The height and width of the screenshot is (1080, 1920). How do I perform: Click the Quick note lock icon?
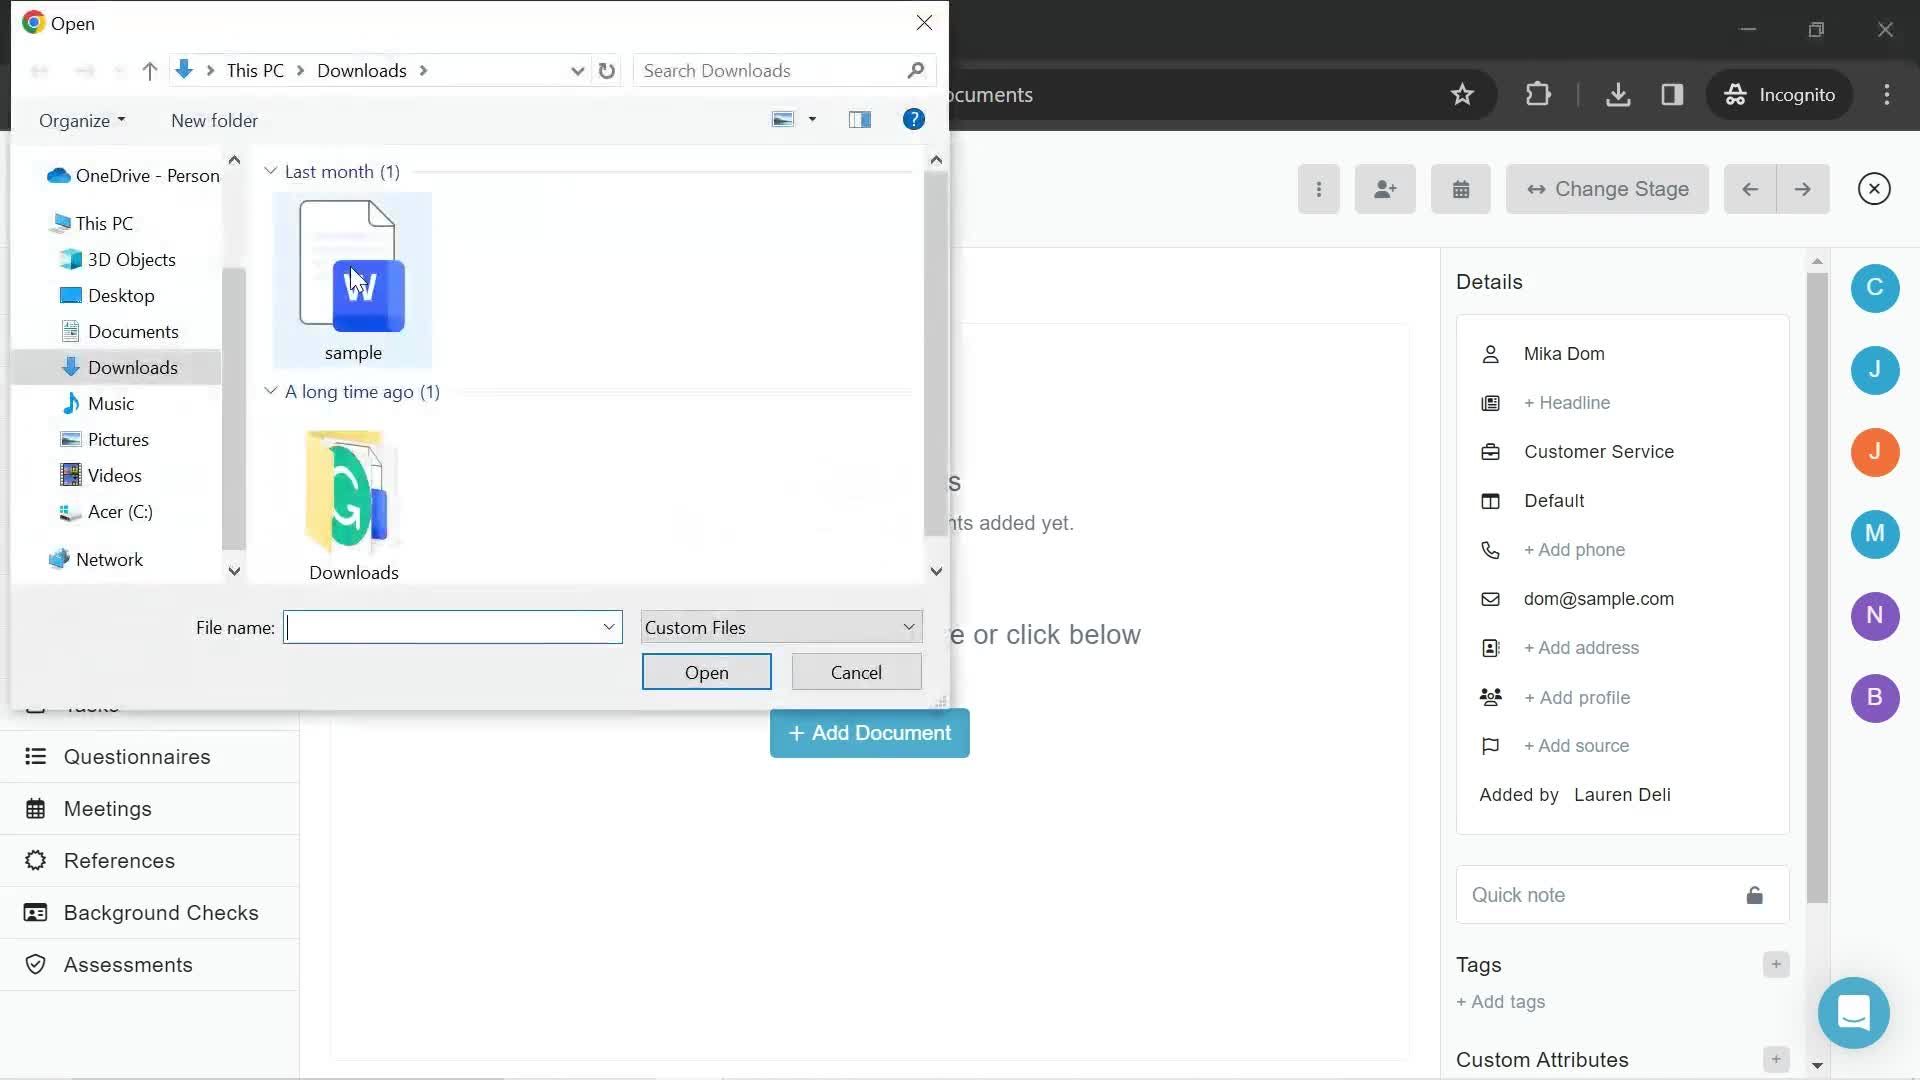tap(1755, 894)
